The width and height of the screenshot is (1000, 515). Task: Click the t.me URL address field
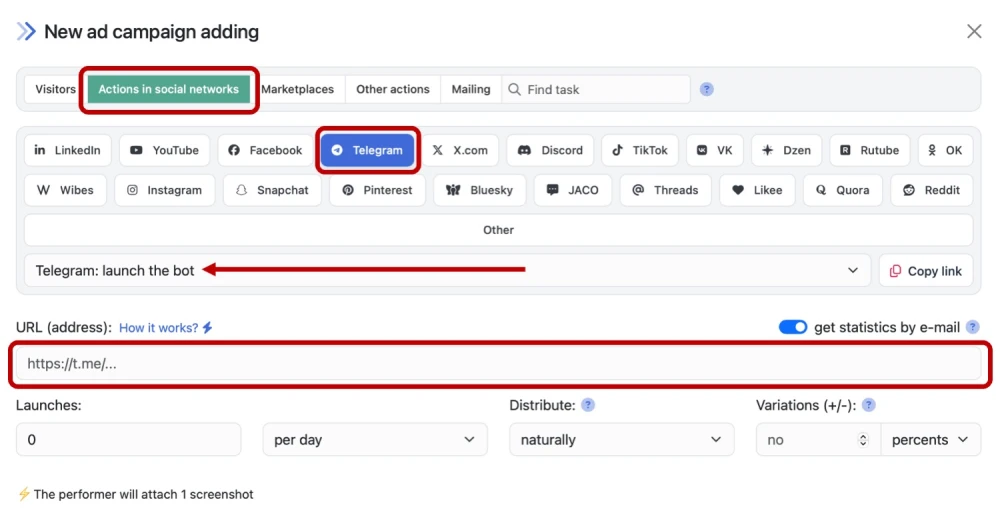click(500, 364)
